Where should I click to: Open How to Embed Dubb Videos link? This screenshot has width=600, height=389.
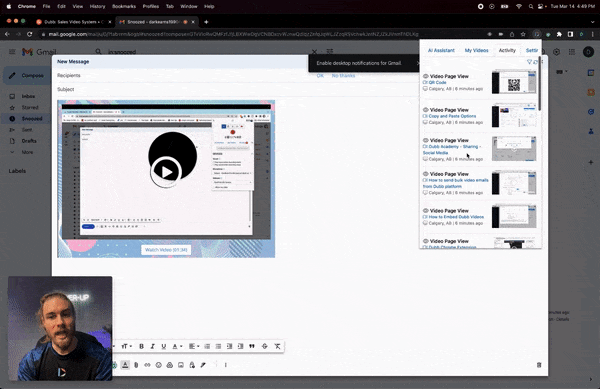[456, 217]
